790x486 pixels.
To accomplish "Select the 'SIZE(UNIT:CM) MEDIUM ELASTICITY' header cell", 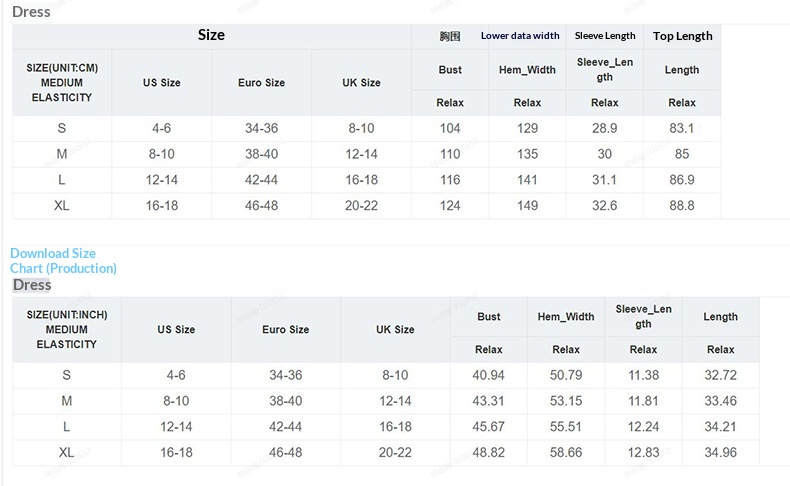I will tap(62, 83).
